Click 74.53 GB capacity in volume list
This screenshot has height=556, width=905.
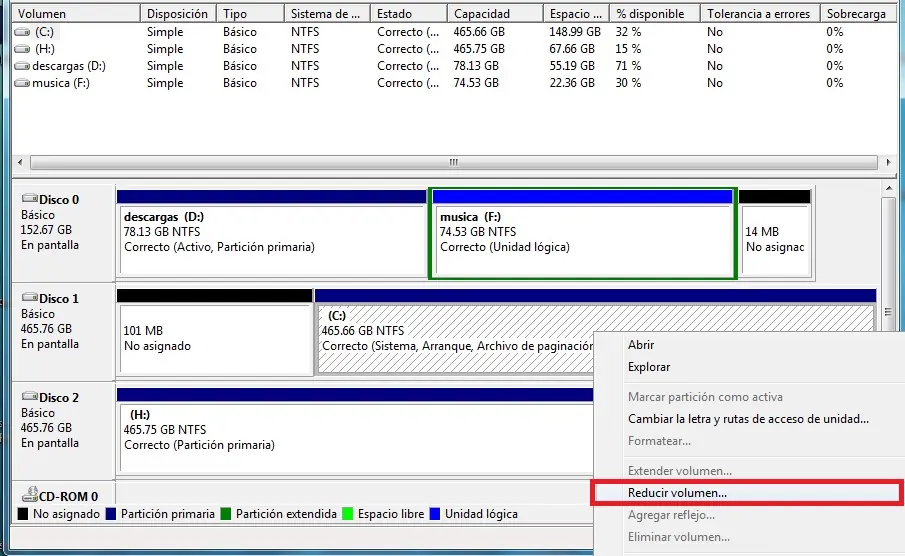(x=476, y=83)
